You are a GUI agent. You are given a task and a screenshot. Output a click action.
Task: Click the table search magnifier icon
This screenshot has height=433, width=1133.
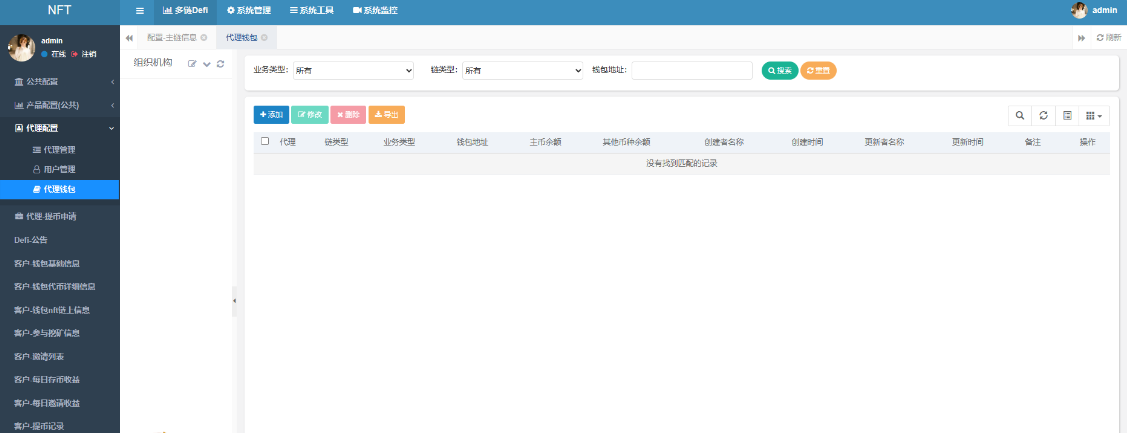click(x=1019, y=115)
